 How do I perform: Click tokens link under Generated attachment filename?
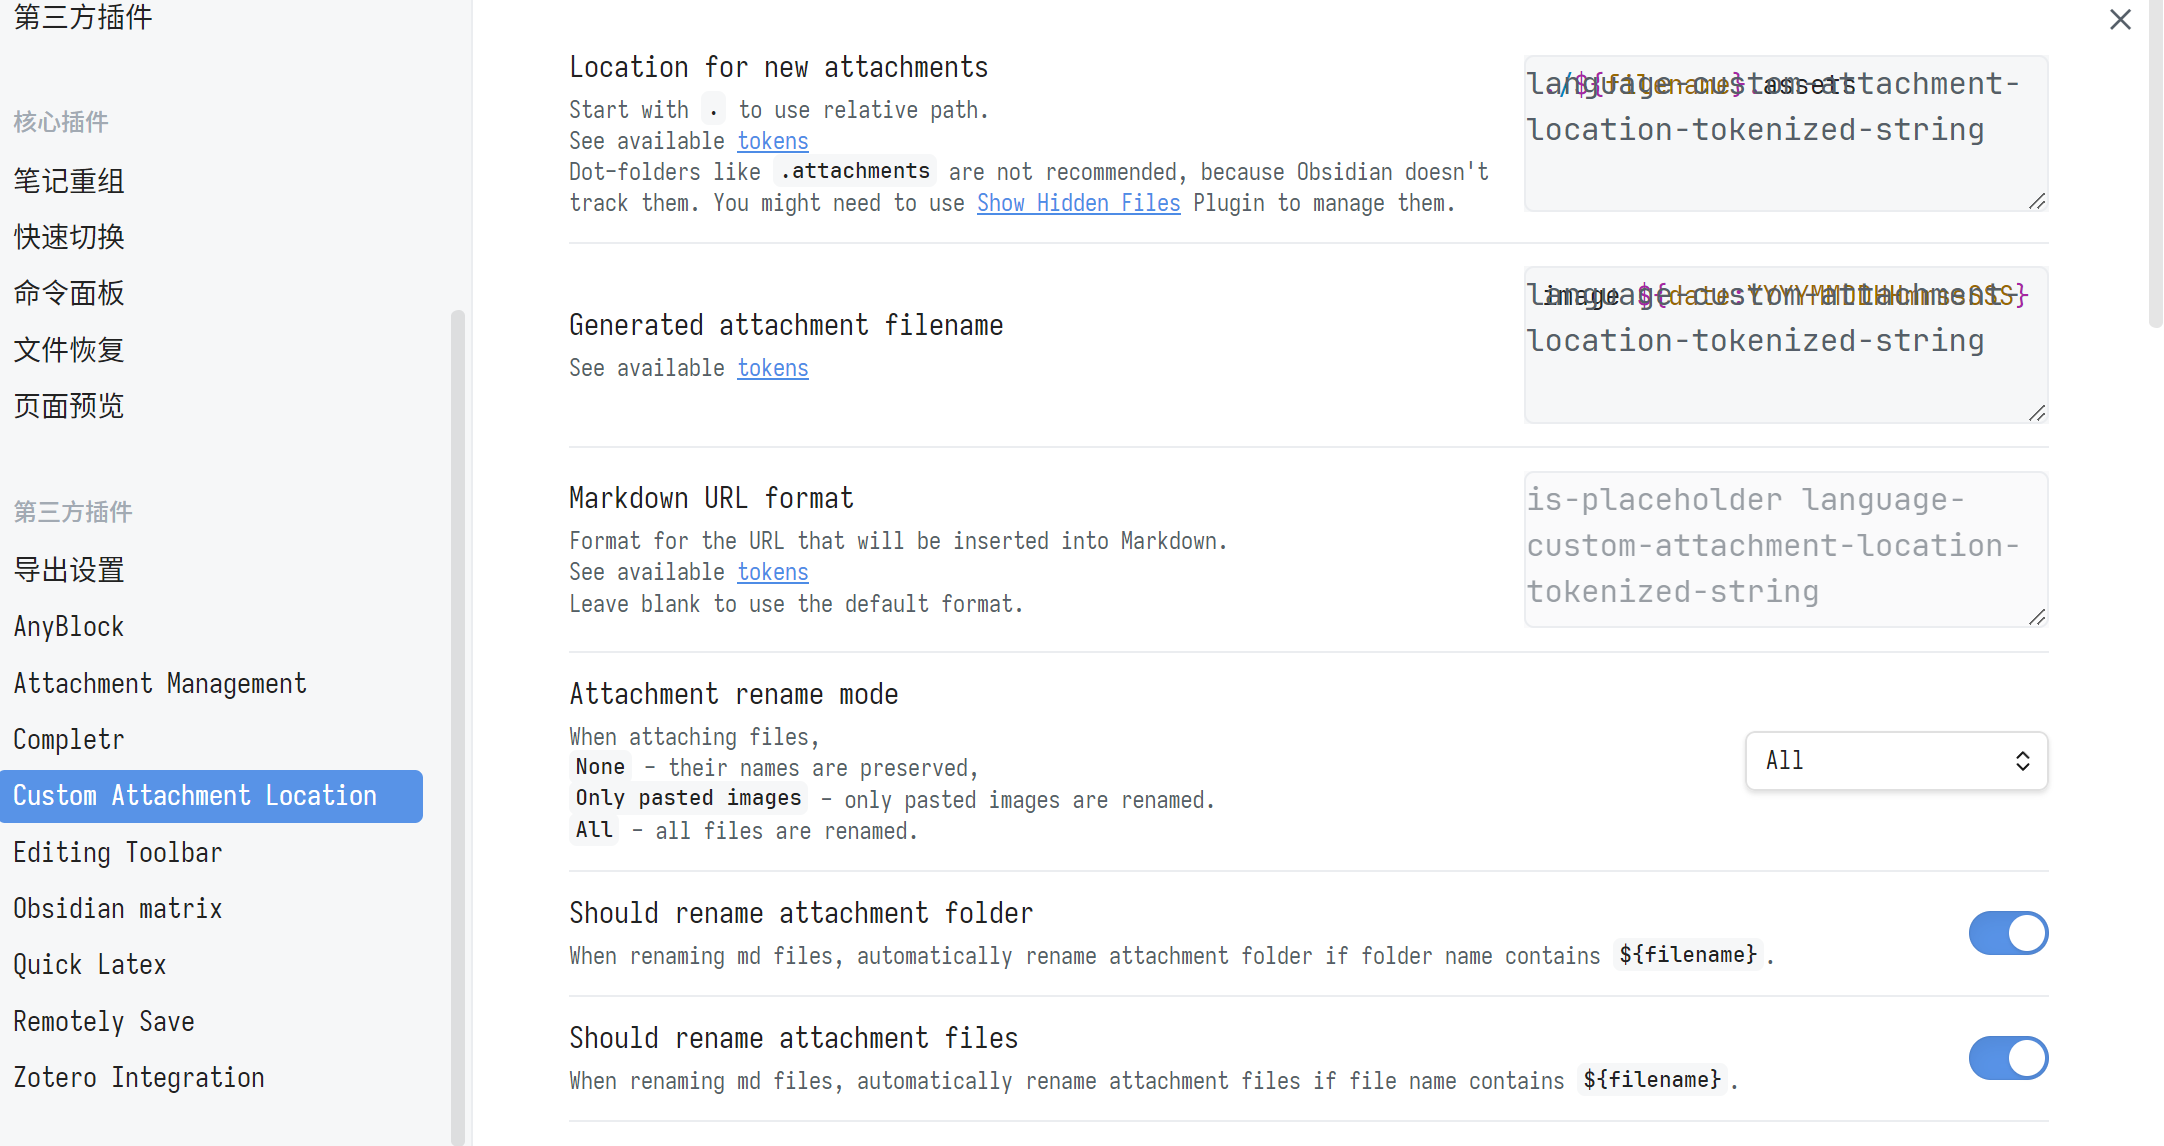(x=772, y=368)
